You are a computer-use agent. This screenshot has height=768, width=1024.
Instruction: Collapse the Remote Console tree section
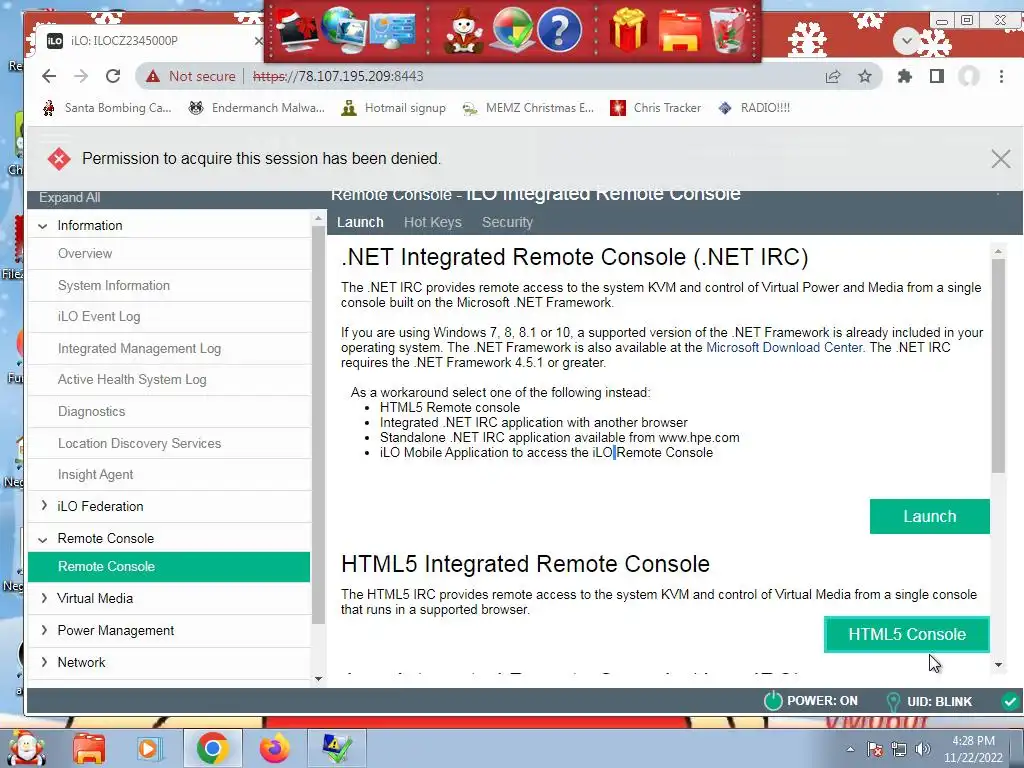click(x=43, y=539)
